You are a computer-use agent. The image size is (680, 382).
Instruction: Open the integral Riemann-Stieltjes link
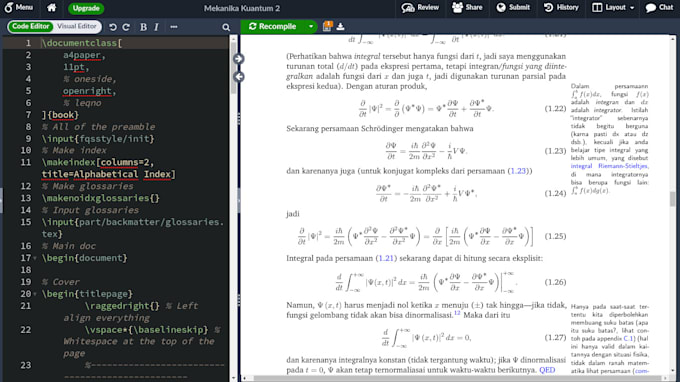pyautogui.click(x=609, y=166)
